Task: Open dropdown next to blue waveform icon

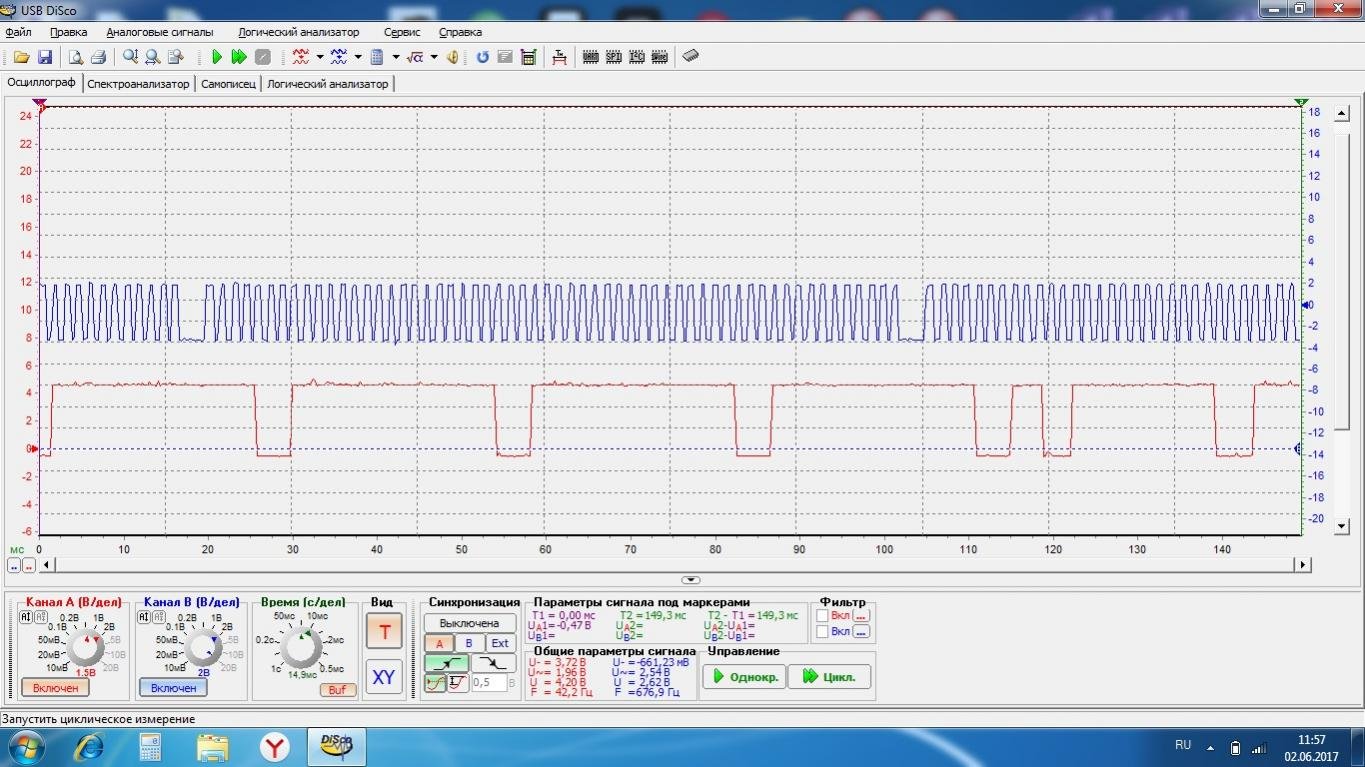Action: click(x=357, y=57)
